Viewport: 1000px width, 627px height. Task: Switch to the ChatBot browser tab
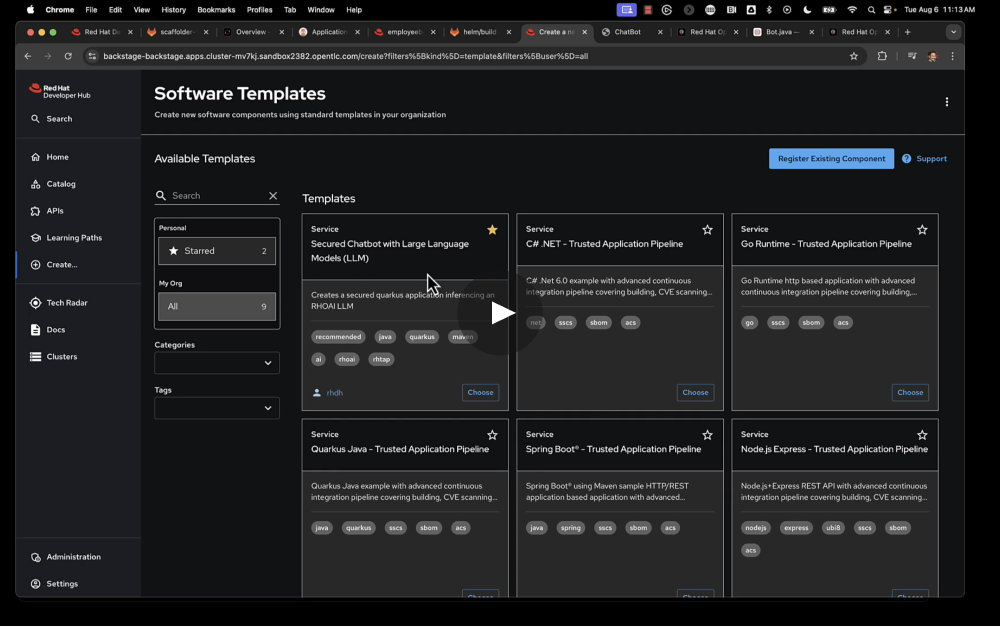pyautogui.click(x=628, y=32)
